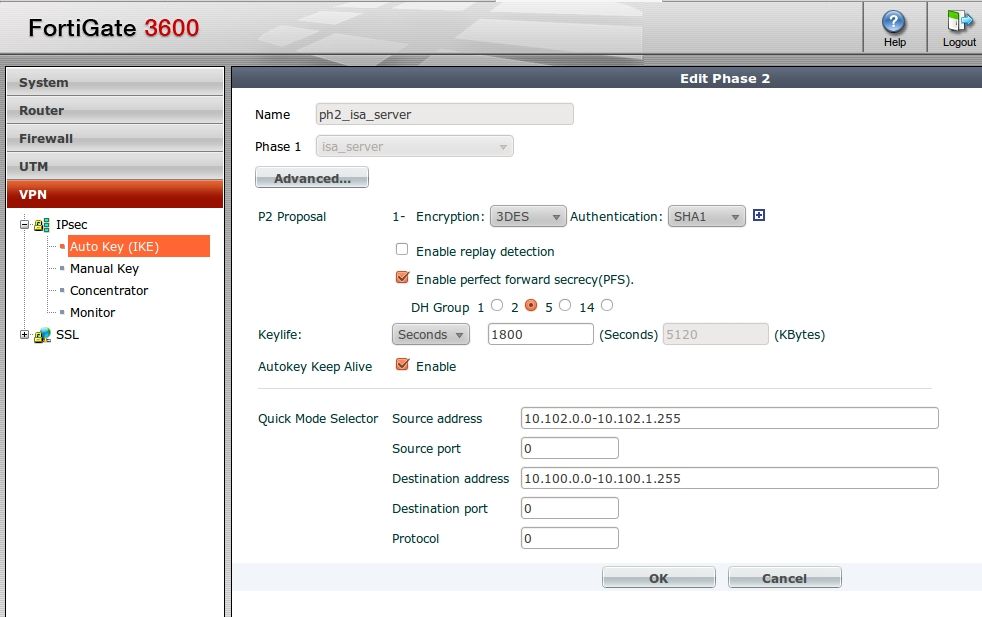Click the Source port field
Screen dimensions: 982x617
tap(570, 448)
